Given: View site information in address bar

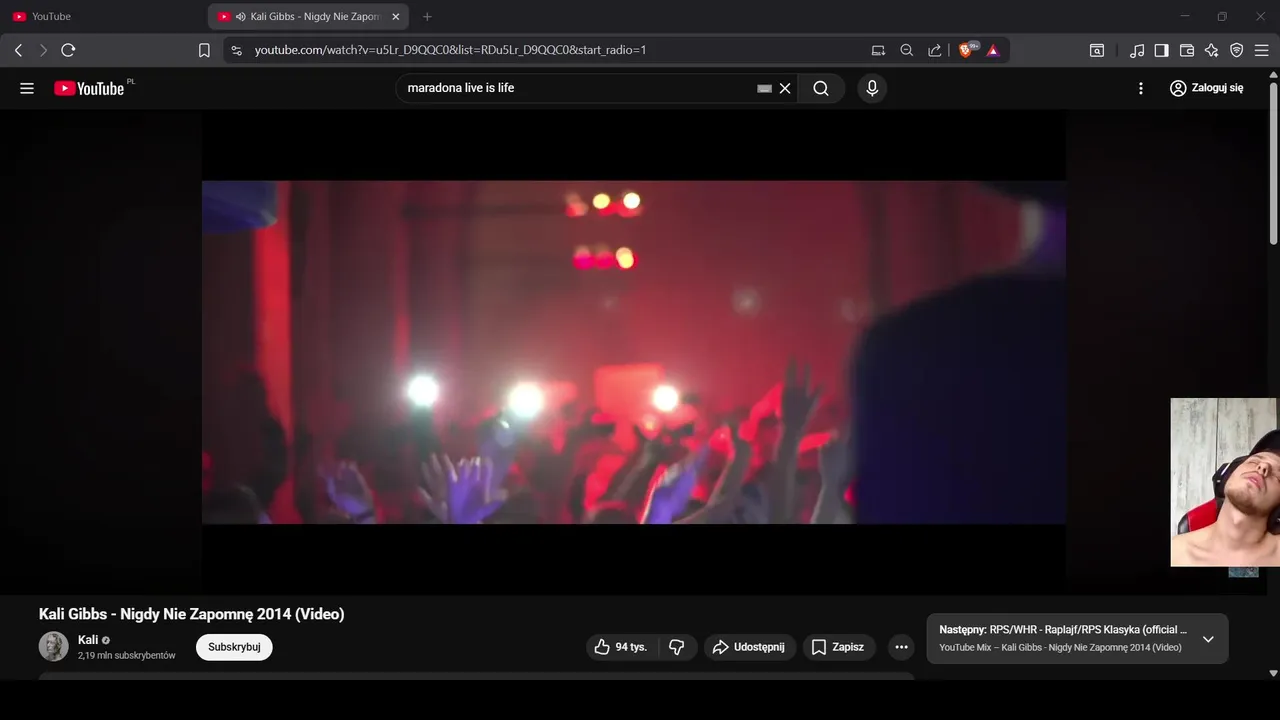Looking at the screenshot, I should [236, 50].
